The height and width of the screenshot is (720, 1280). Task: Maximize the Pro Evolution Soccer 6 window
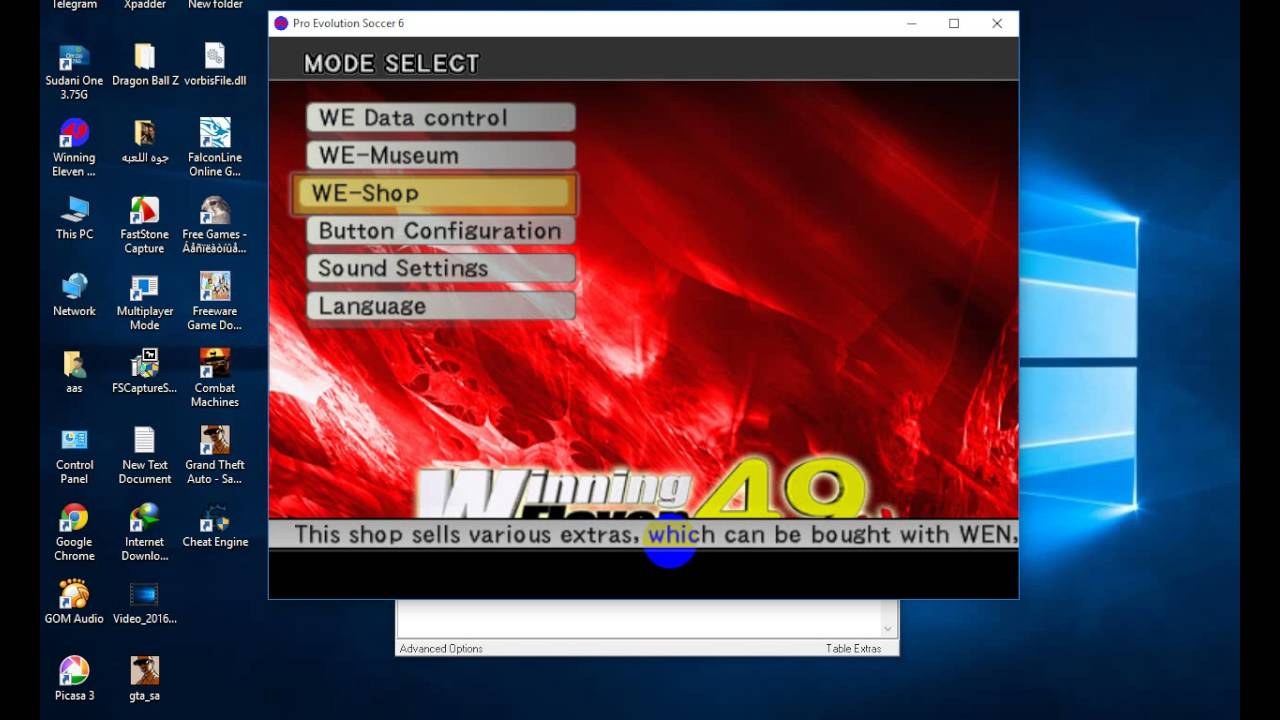[954, 23]
